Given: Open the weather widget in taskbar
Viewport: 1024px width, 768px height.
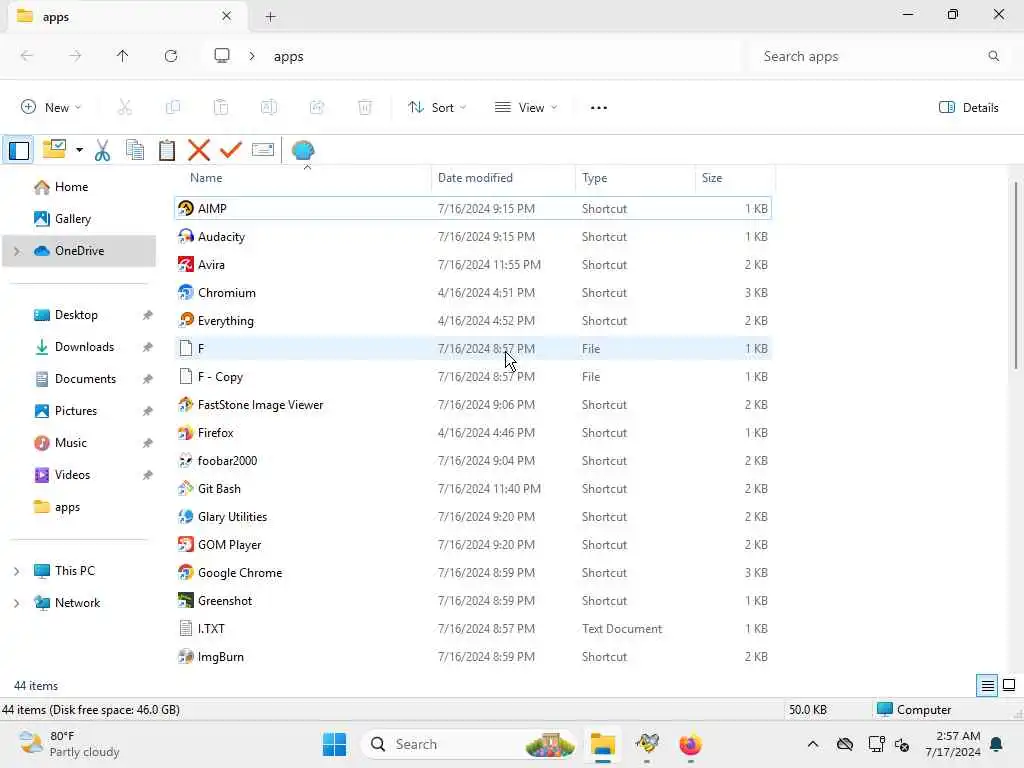Looking at the screenshot, I should (69, 744).
